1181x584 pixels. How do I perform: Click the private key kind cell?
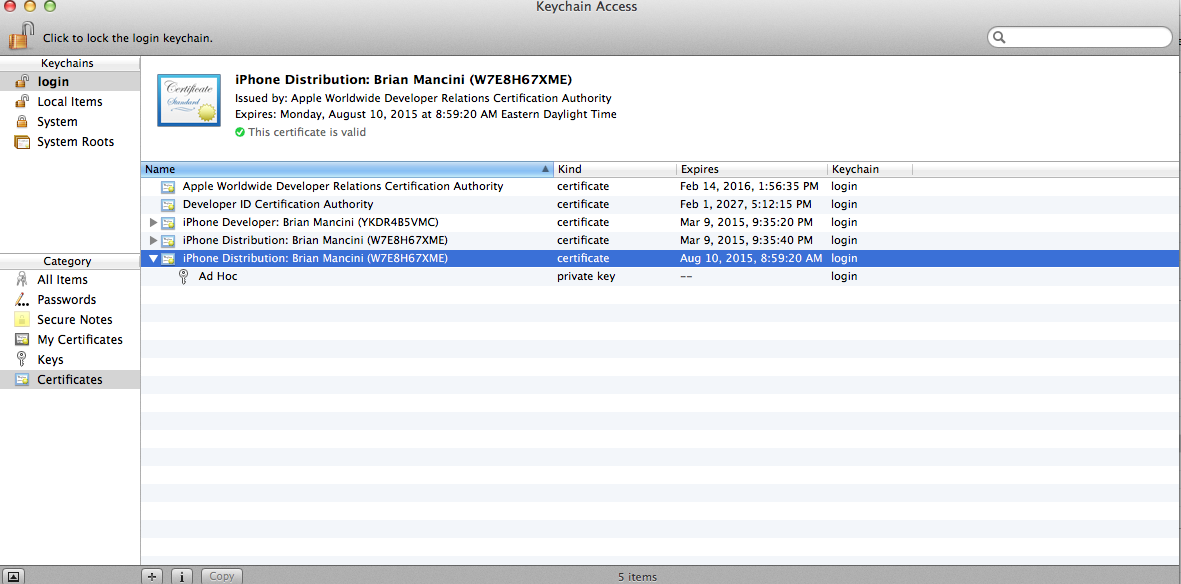coord(586,277)
